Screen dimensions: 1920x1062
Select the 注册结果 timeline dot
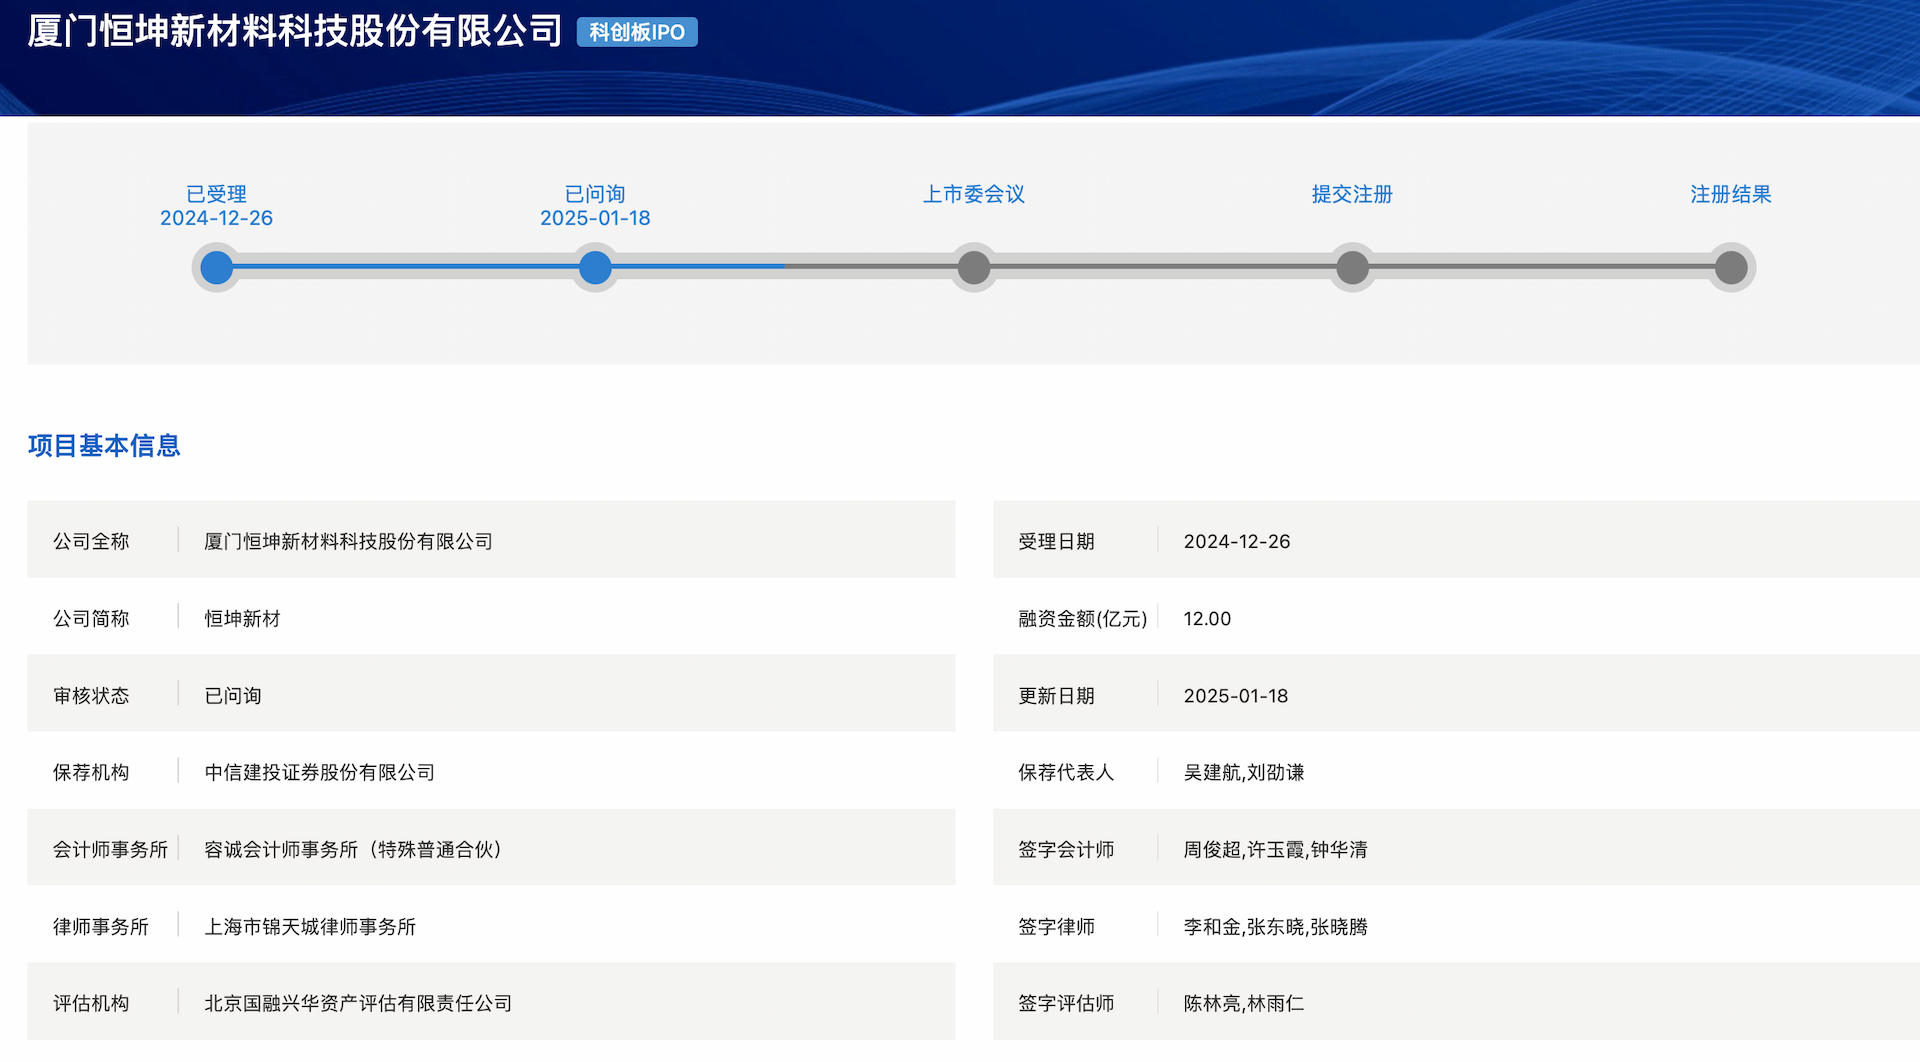1731,268
